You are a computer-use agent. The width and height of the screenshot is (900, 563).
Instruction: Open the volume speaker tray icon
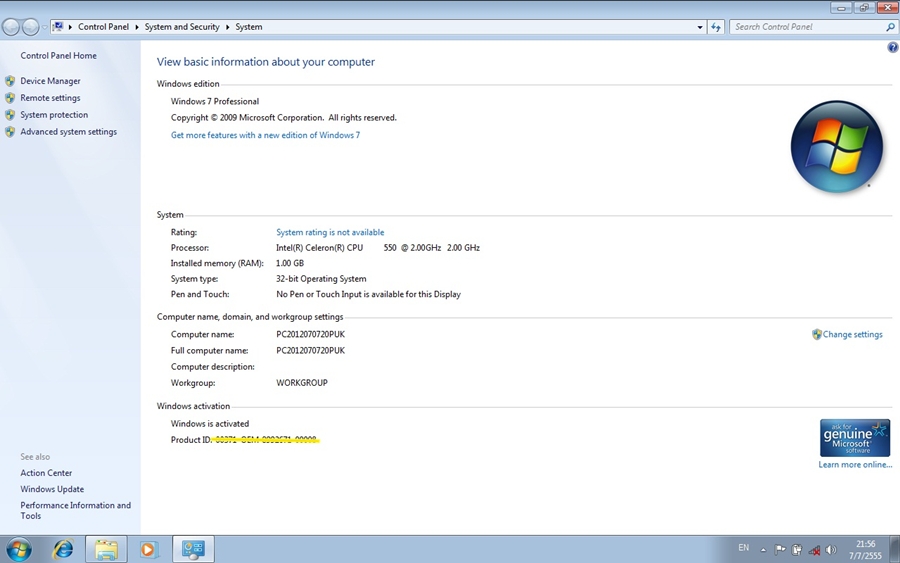(x=831, y=550)
